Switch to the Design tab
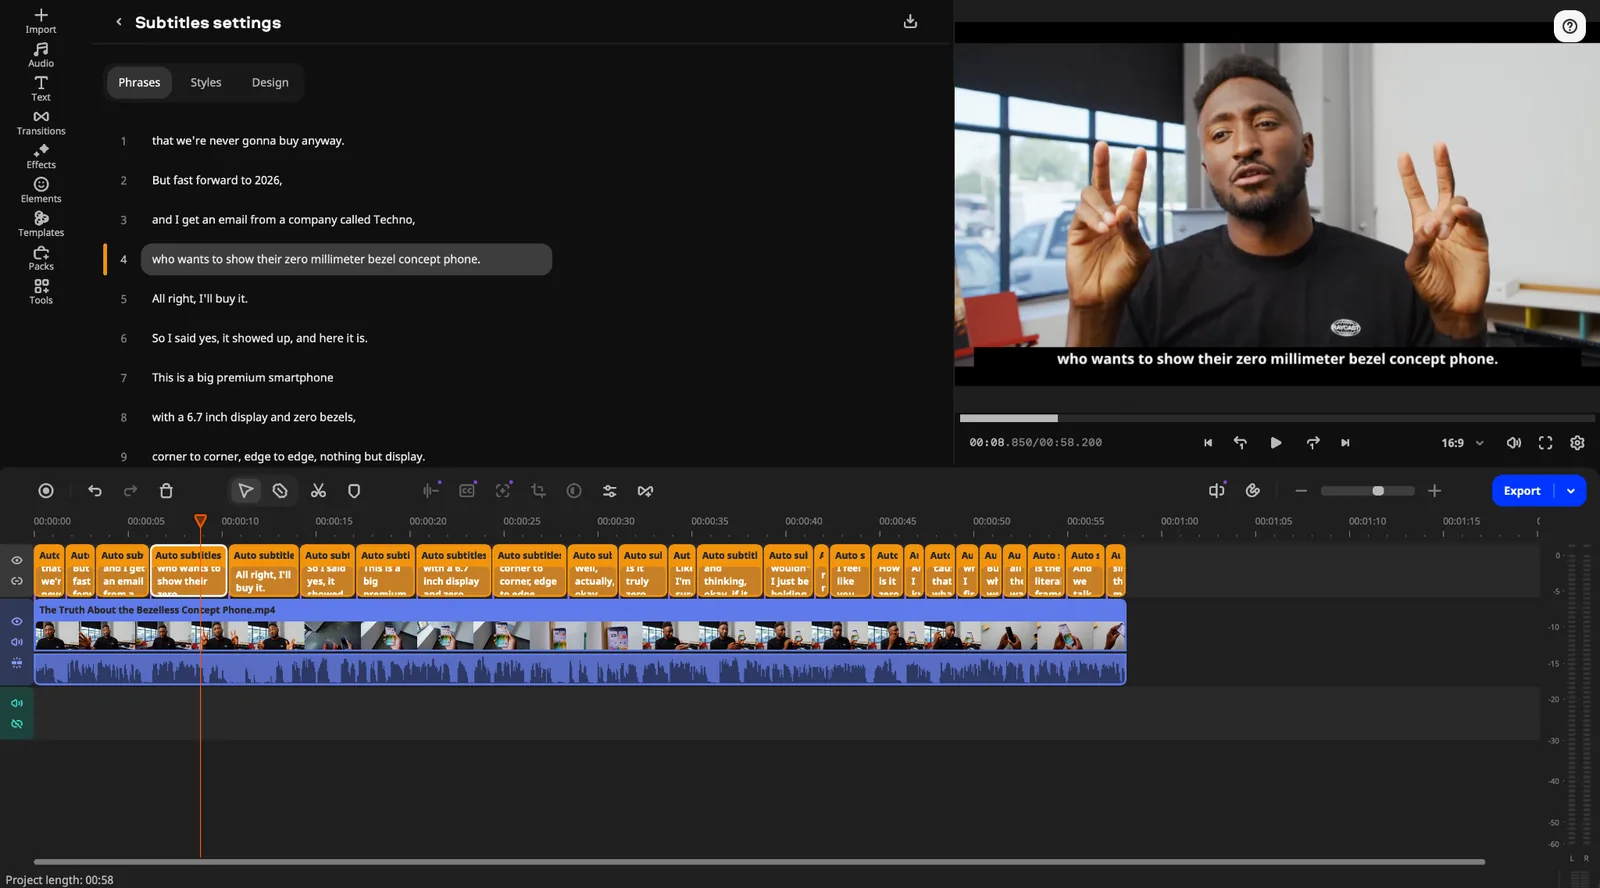The height and width of the screenshot is (888, 1600). pos(270,82)
